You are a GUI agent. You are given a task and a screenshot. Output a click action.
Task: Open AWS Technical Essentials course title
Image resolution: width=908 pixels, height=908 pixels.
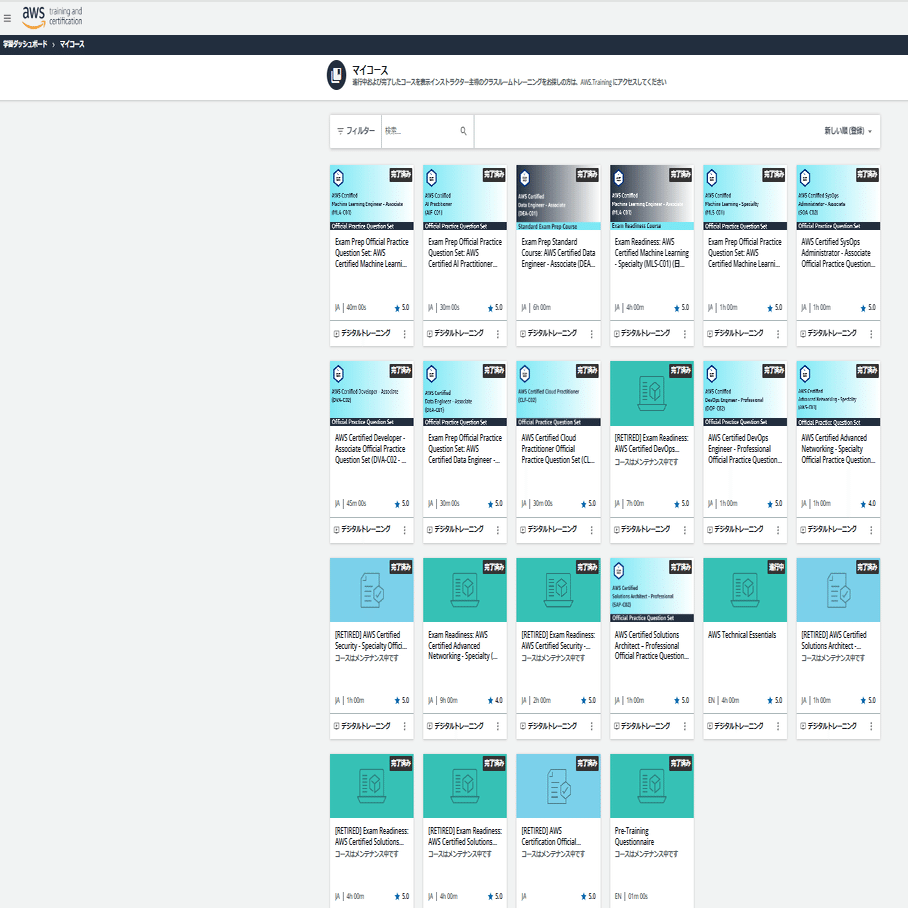point(742,635)
